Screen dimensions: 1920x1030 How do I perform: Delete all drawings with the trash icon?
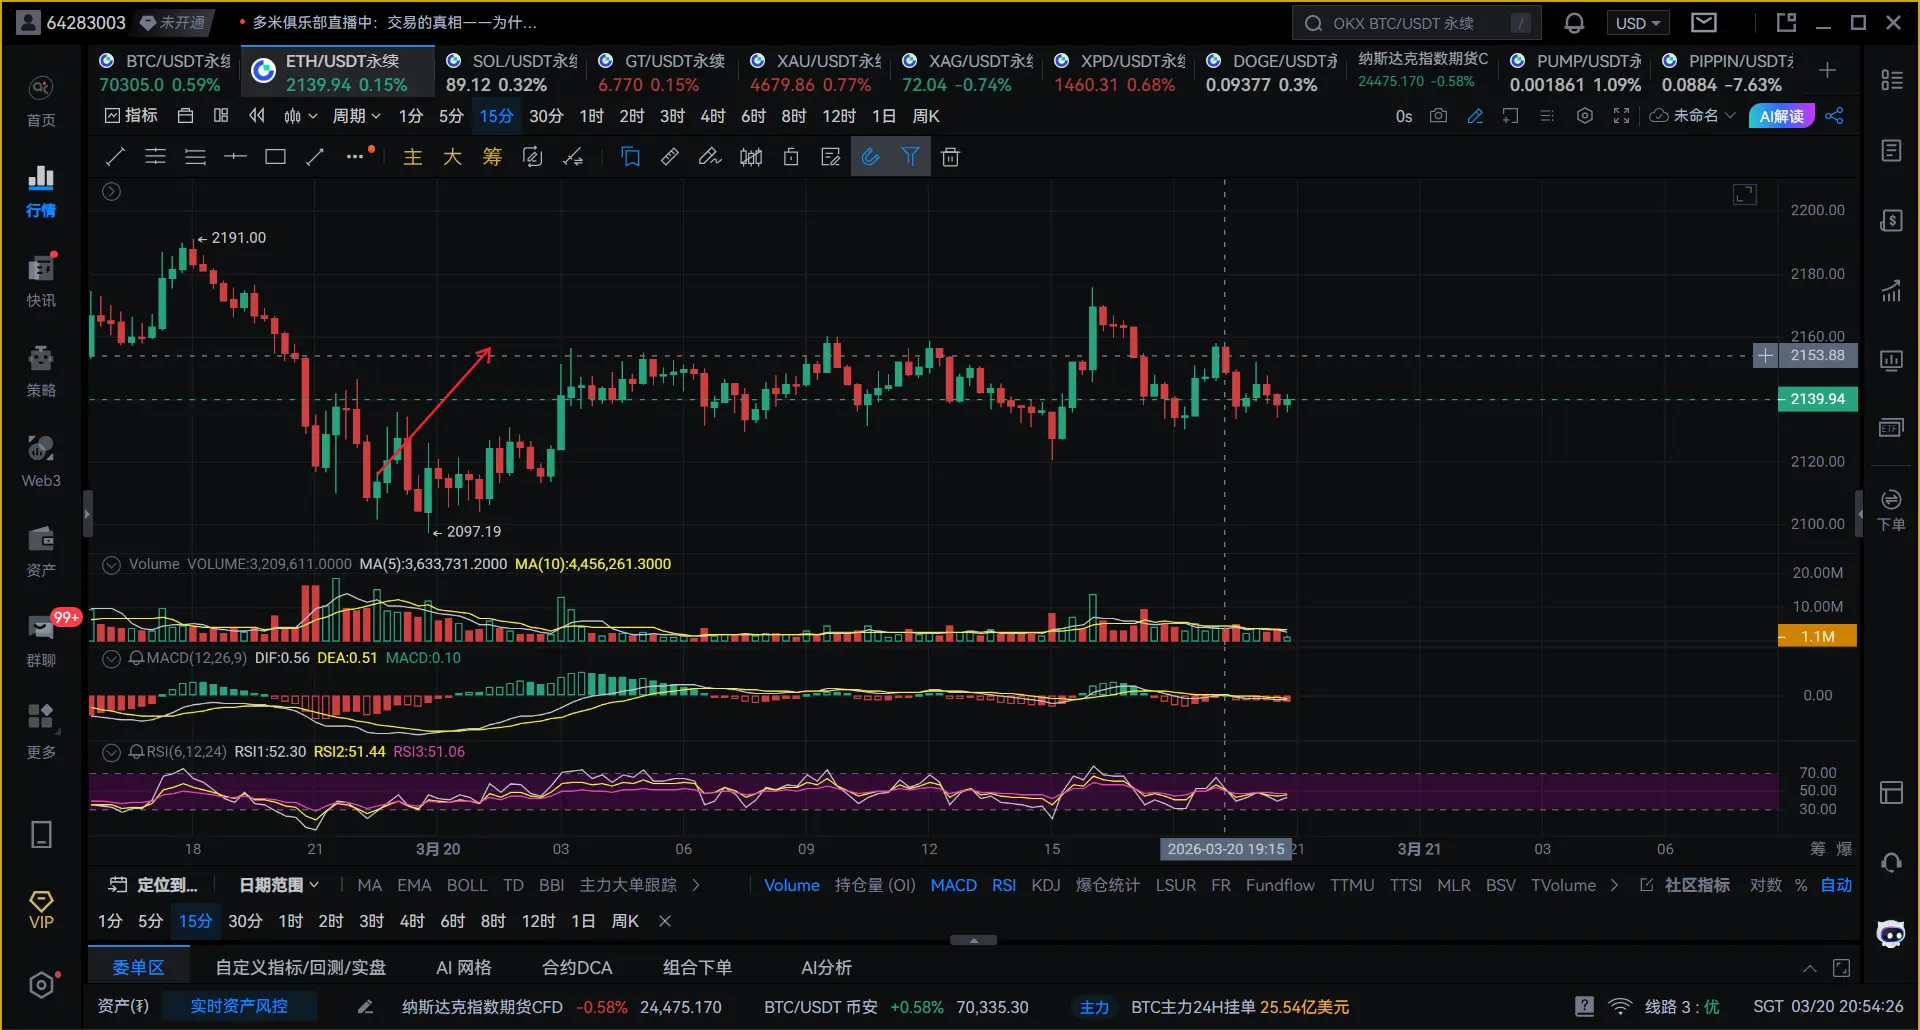point(950,157)
